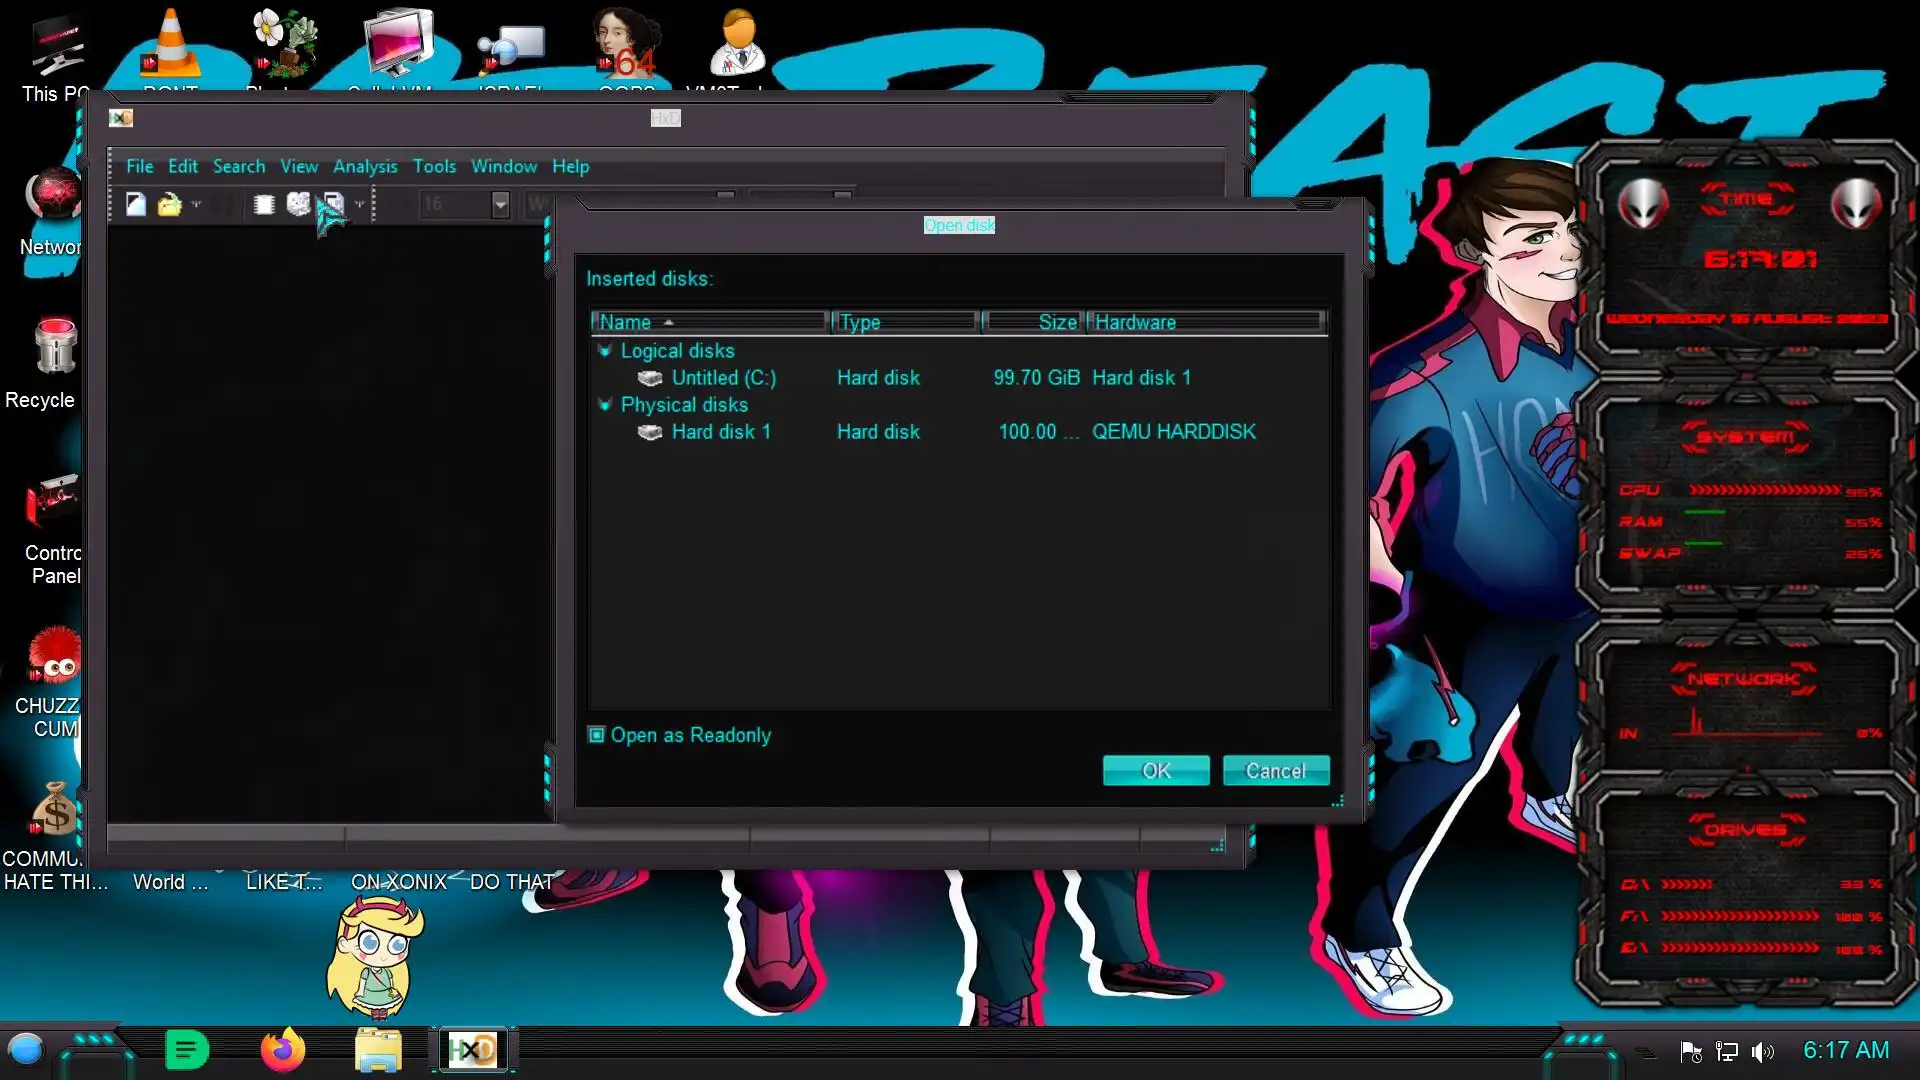
Task: Open Firefox from the taskbar
Action: [x=282, y=1050]
